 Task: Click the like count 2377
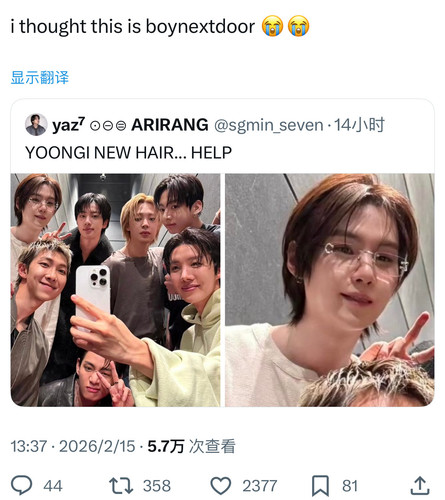tap(260, 486)
